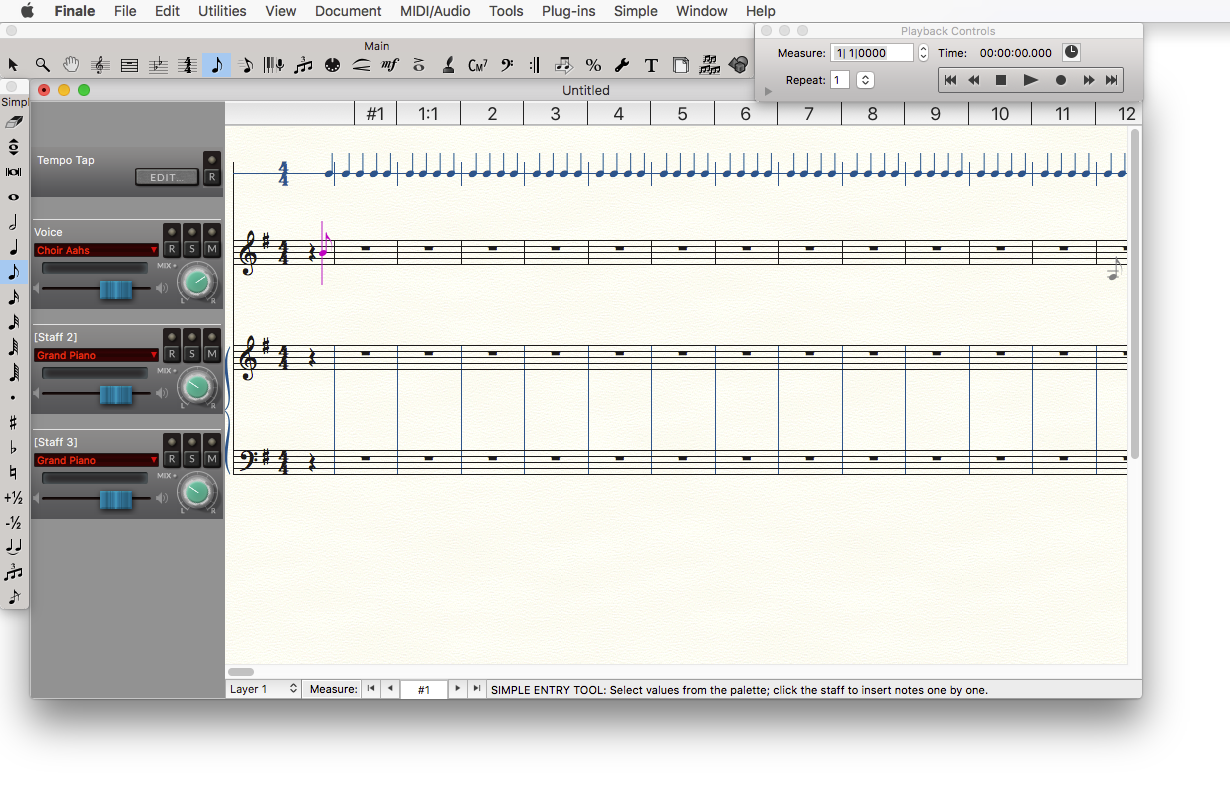Open the Layer 1 selector
The width and height of the screenshot is (1230, 794).
264,689
